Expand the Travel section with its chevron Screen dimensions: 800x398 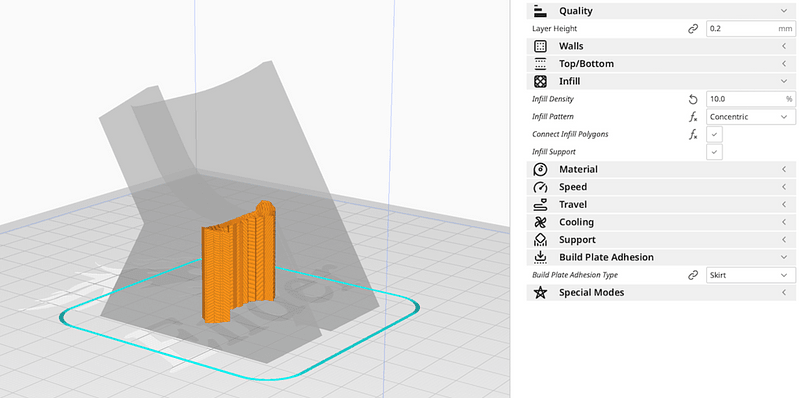tap(784, 205)
